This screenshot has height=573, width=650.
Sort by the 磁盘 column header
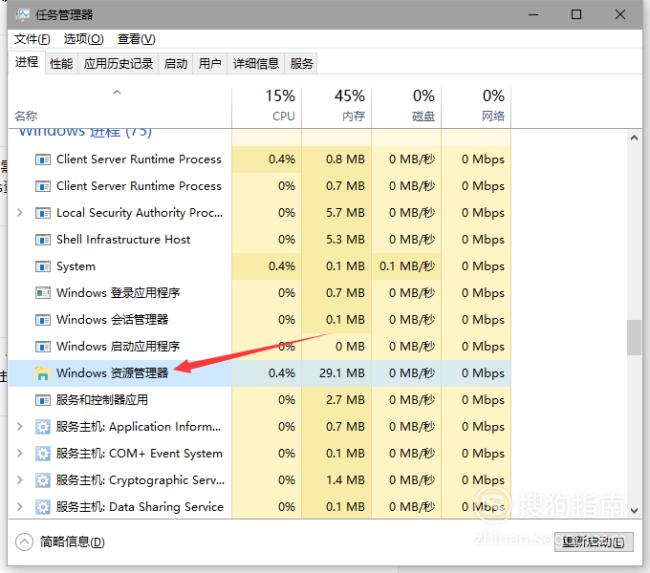[406, 106]
